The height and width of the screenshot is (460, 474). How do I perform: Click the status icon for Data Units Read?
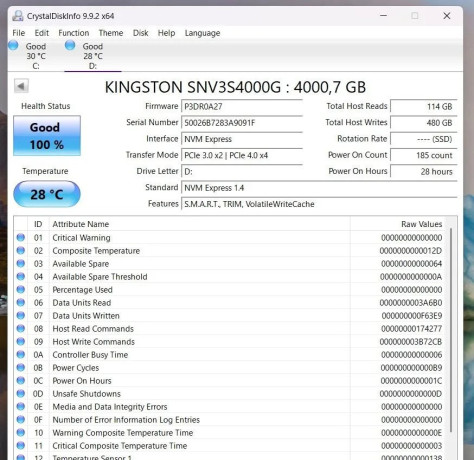click(21, 302)
